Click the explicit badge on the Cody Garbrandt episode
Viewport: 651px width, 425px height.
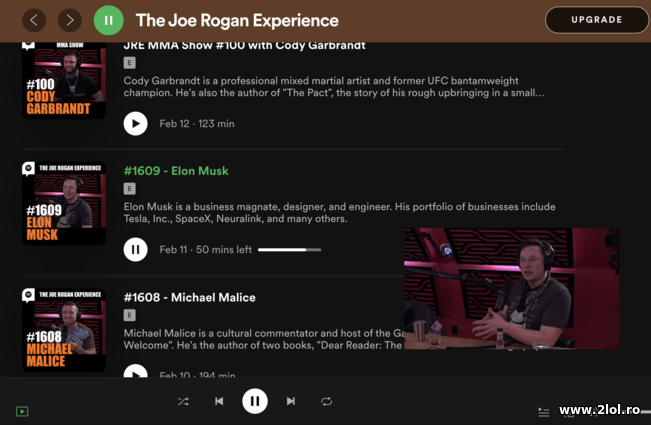tap(130, 63)
